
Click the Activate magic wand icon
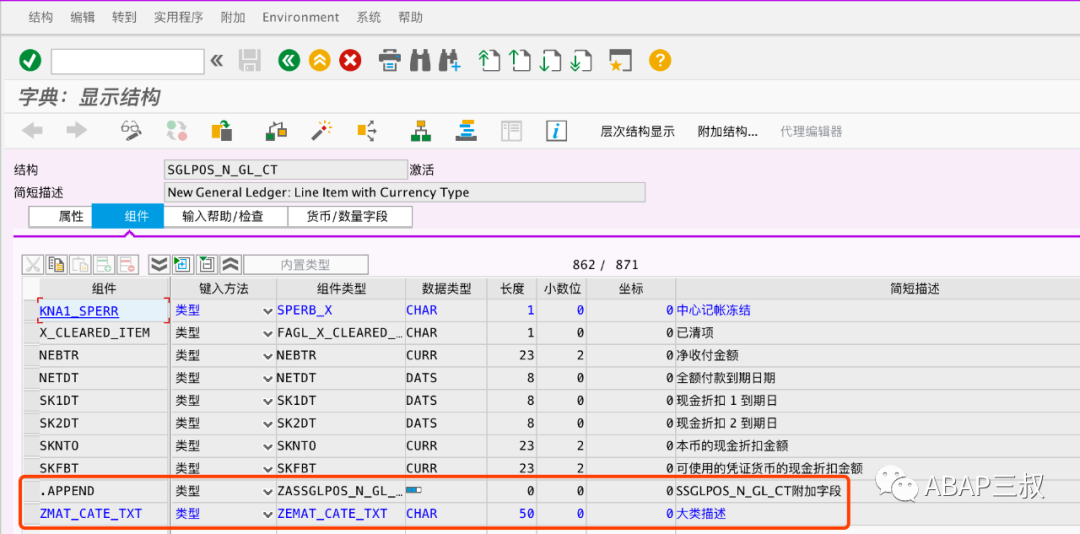tap(322, 130)
